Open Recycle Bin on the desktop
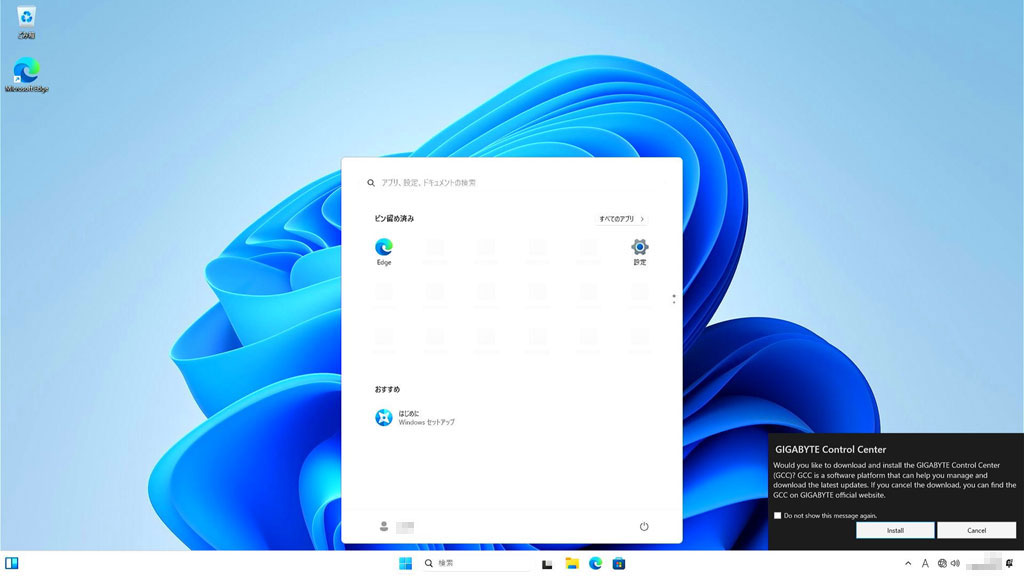This screenshot has width=1024, height=576. click(x=26, y=18)
